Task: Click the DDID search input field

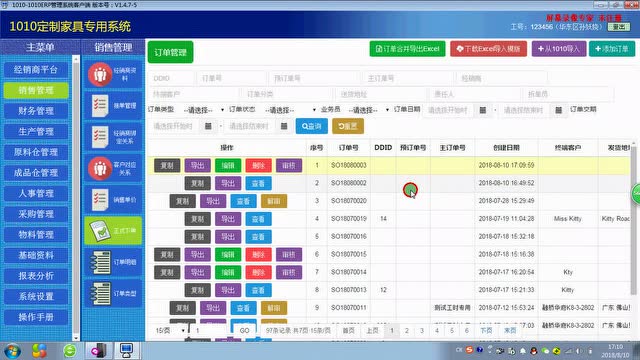Action: click(x=171, y=78)
